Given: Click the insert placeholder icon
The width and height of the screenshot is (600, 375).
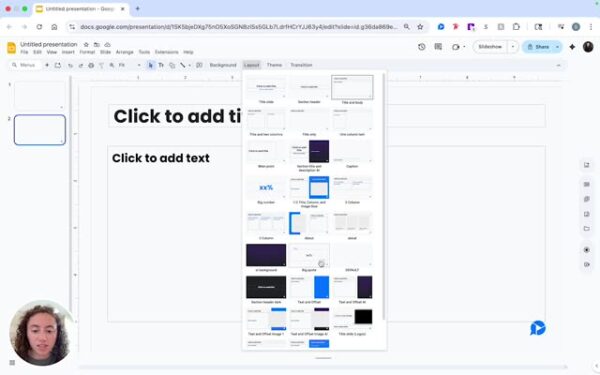Looking at the screenshot, I should pos(199,65).
